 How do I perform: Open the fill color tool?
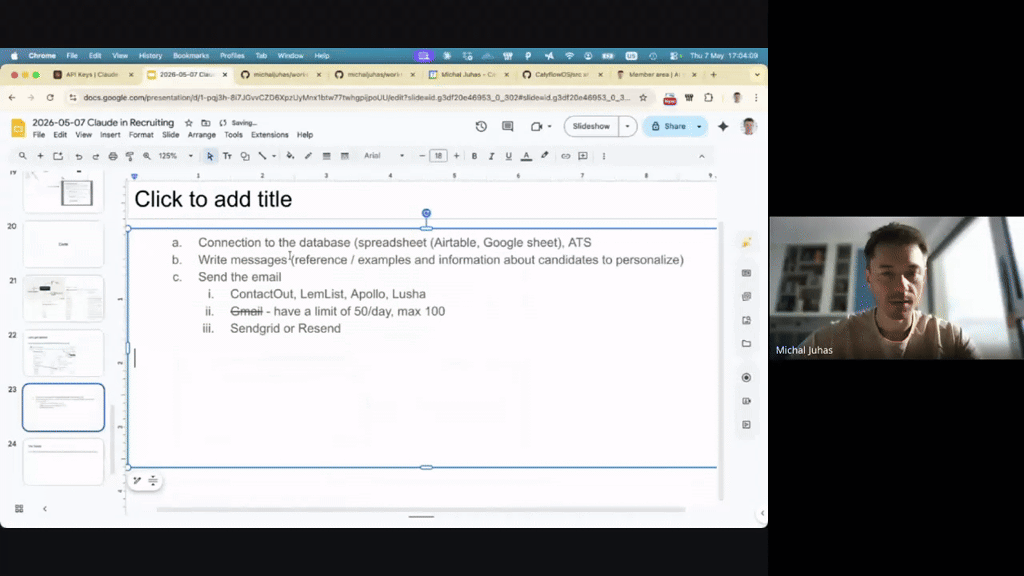coord(290,156)
